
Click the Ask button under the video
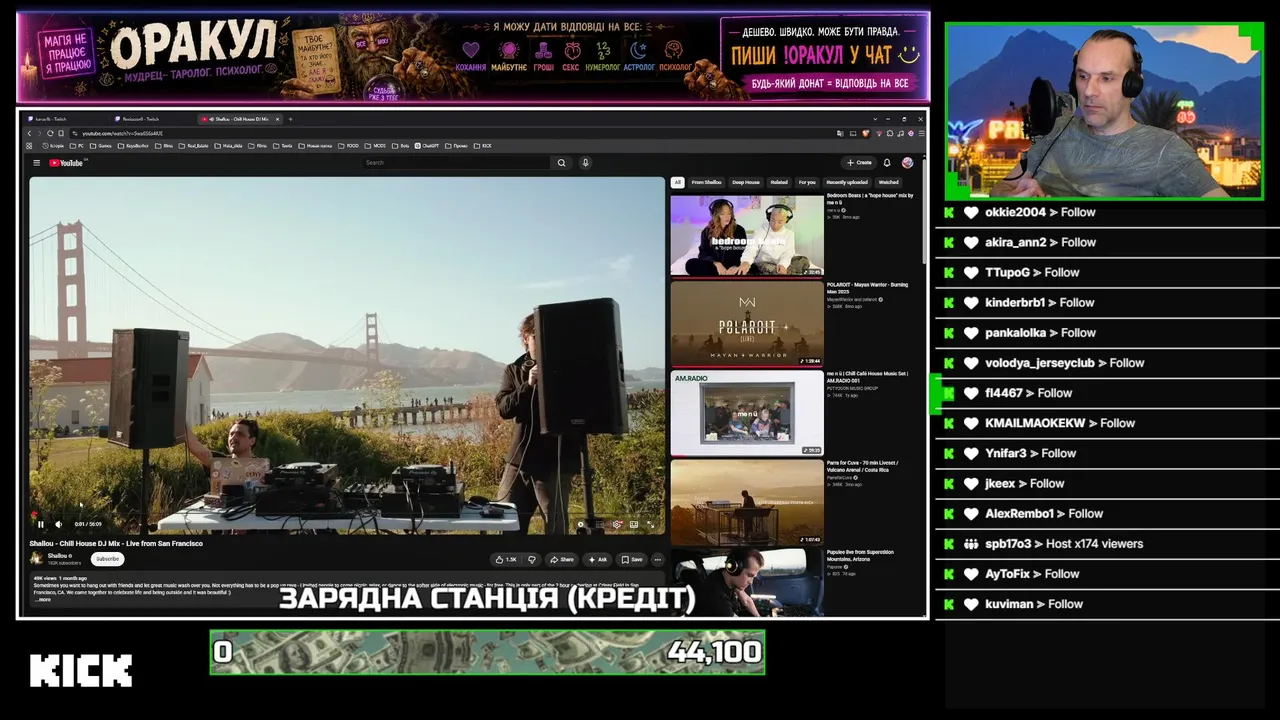coord(598,559)
